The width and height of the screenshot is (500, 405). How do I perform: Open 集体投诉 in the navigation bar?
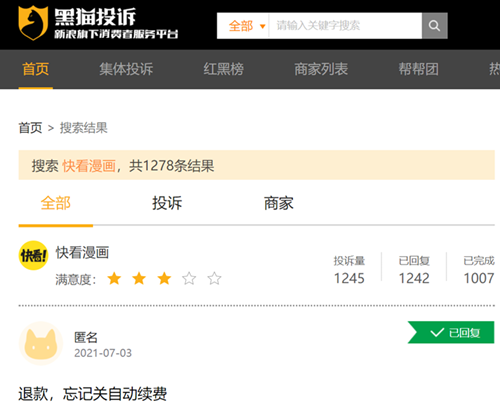click(126, 69)
